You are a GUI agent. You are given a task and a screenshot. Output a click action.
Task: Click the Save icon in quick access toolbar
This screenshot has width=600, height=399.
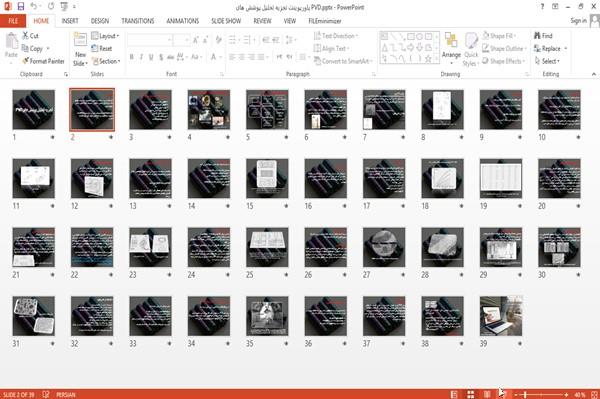click(x=21, y=6)
